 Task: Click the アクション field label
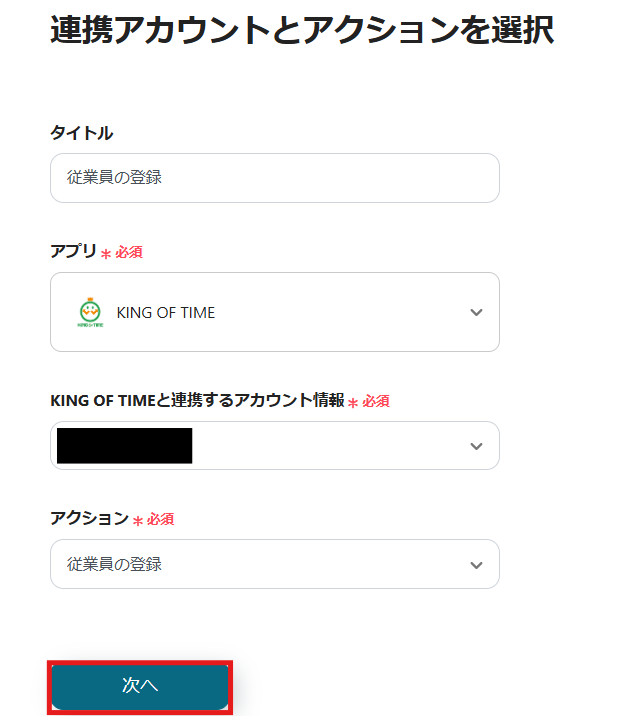(89, 518)
